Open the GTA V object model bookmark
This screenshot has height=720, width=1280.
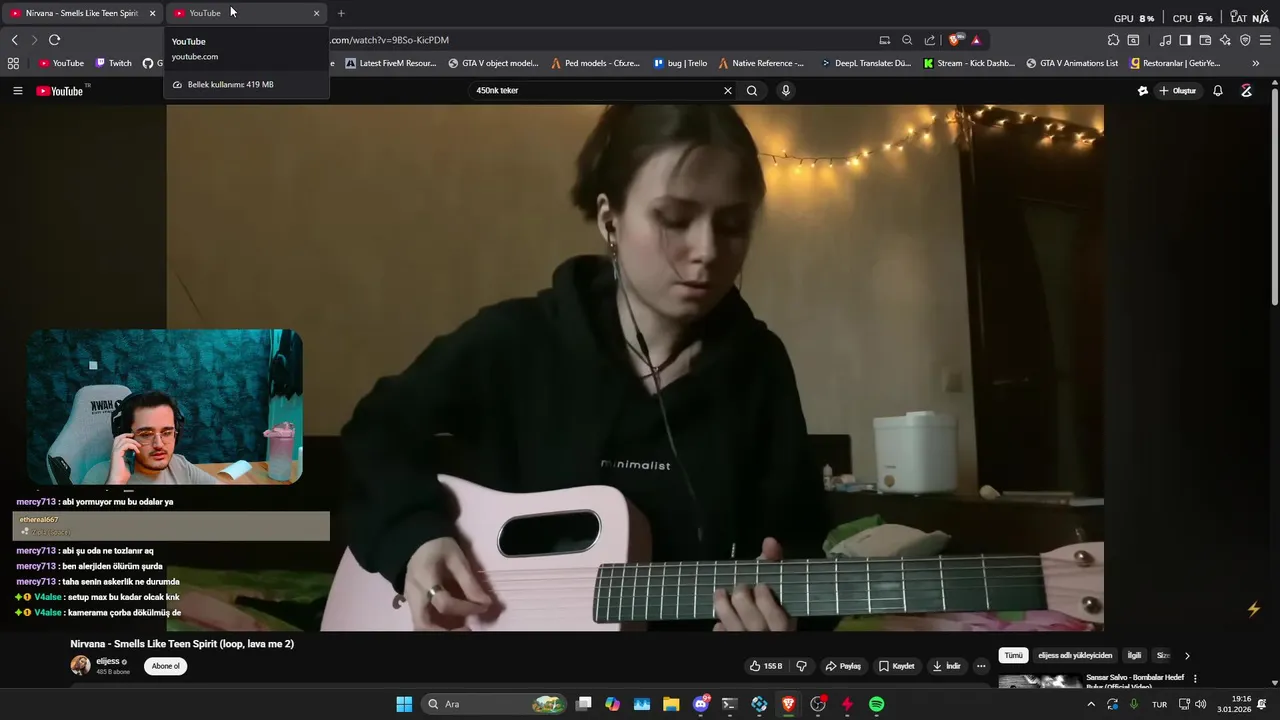pyautogui.click(x=493, y=63)
